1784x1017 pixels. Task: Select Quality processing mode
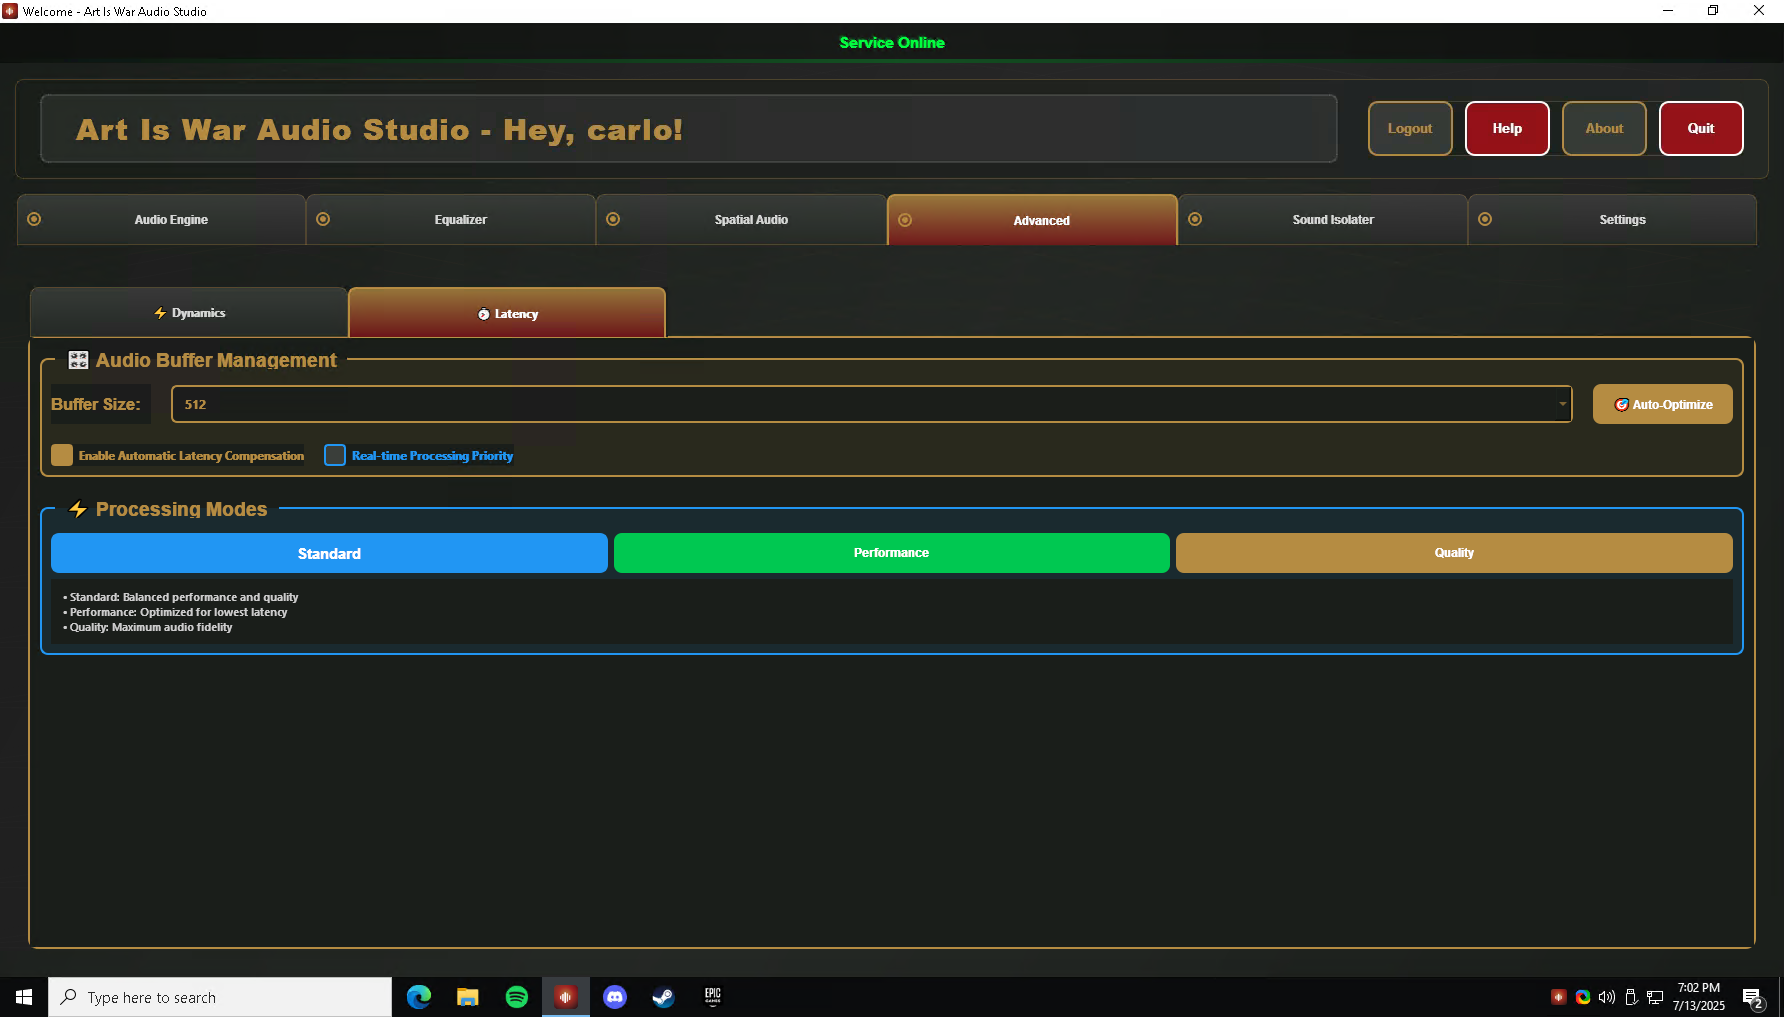click(x=1454, y=553)
